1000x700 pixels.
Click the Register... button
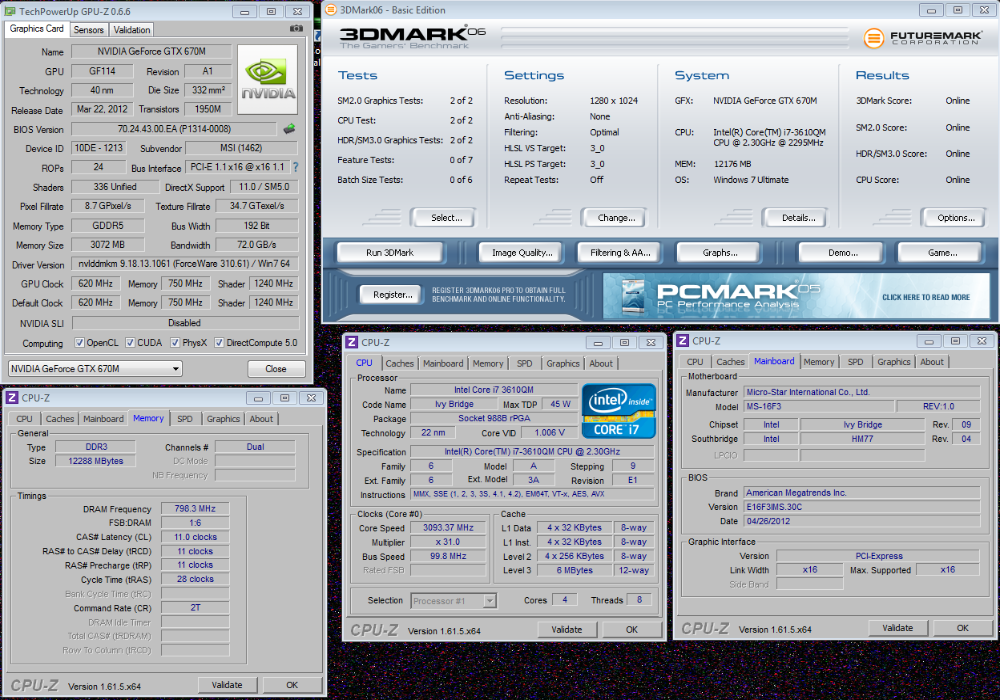pos(392,295)
